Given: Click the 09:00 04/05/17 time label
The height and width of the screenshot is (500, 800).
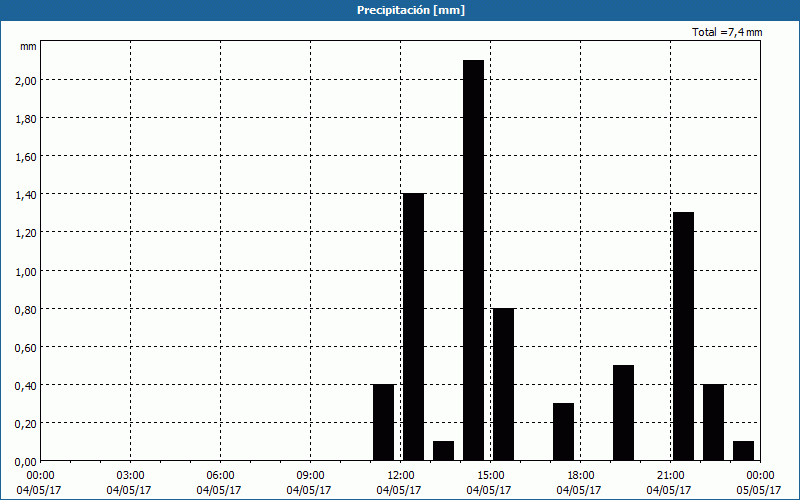Looking at the screenshot, I should (309, 483).
